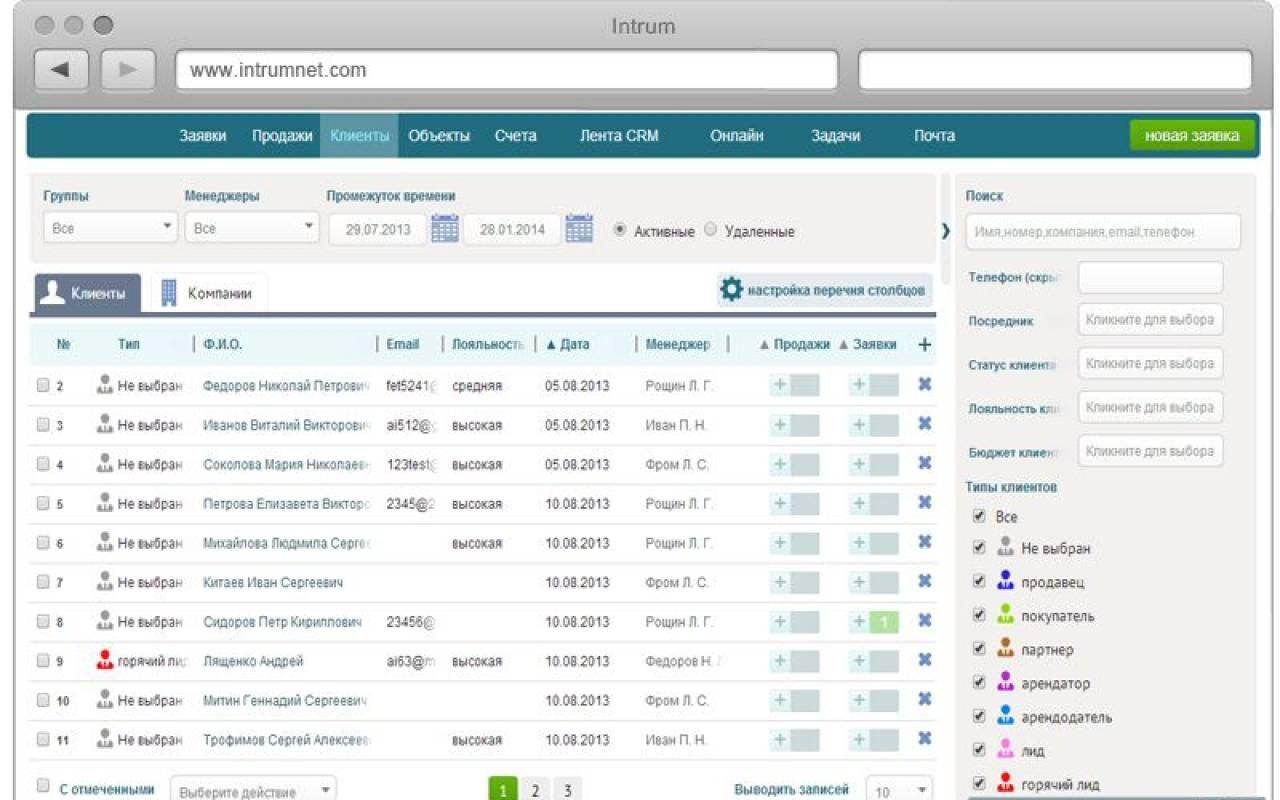
Task: Delete row of Иванов Виталий Викторович
Action: tap(925, 424)
